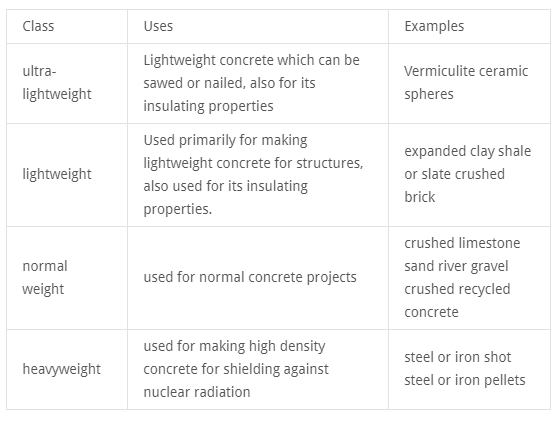The height and width of the screenshot is (422, 557).
Task: Click the expanded clay shale example cell
Action: pyautogui.click(x=469, y=175)
